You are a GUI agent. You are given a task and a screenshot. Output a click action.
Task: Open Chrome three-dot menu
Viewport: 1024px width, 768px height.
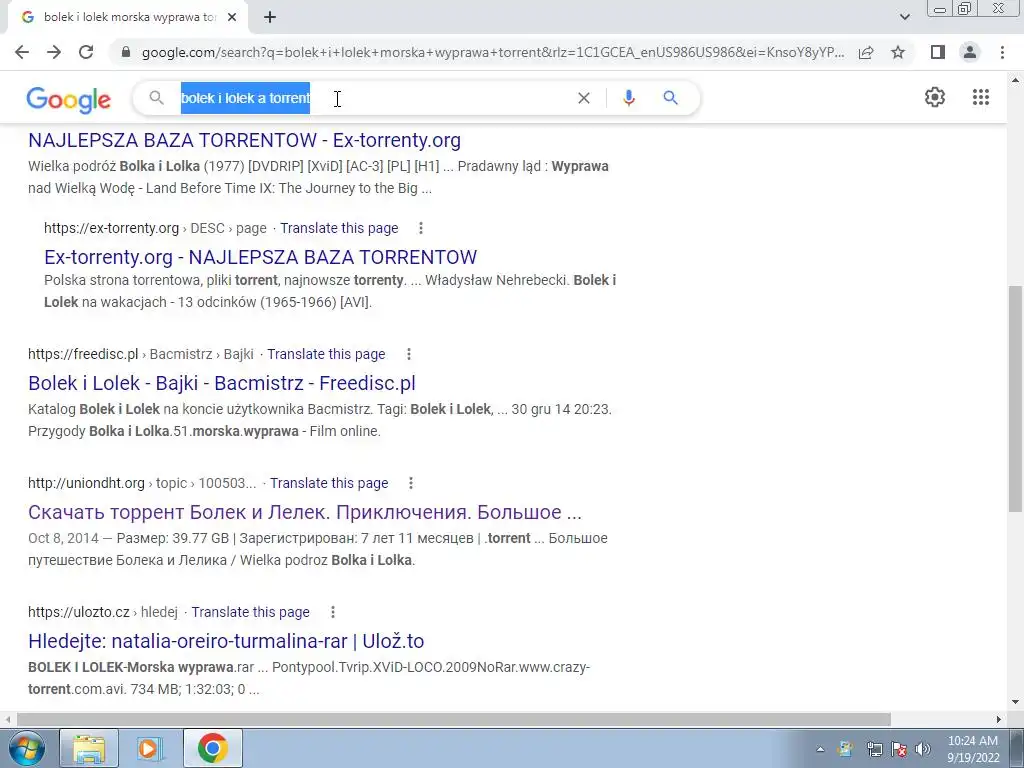point(1002,52)
